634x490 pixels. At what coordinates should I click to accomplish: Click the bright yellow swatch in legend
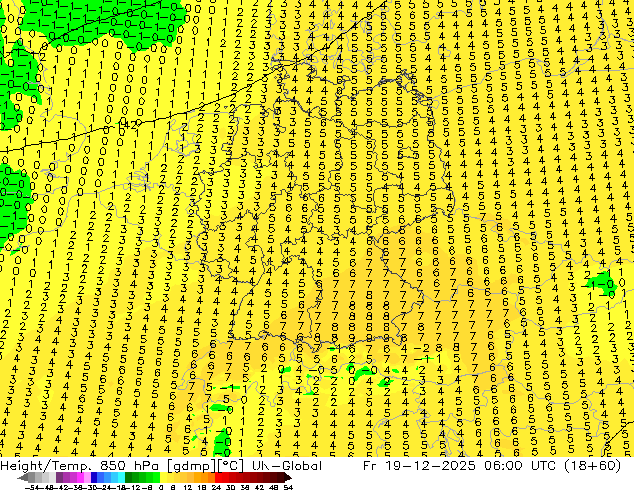(x=163, y=478)
